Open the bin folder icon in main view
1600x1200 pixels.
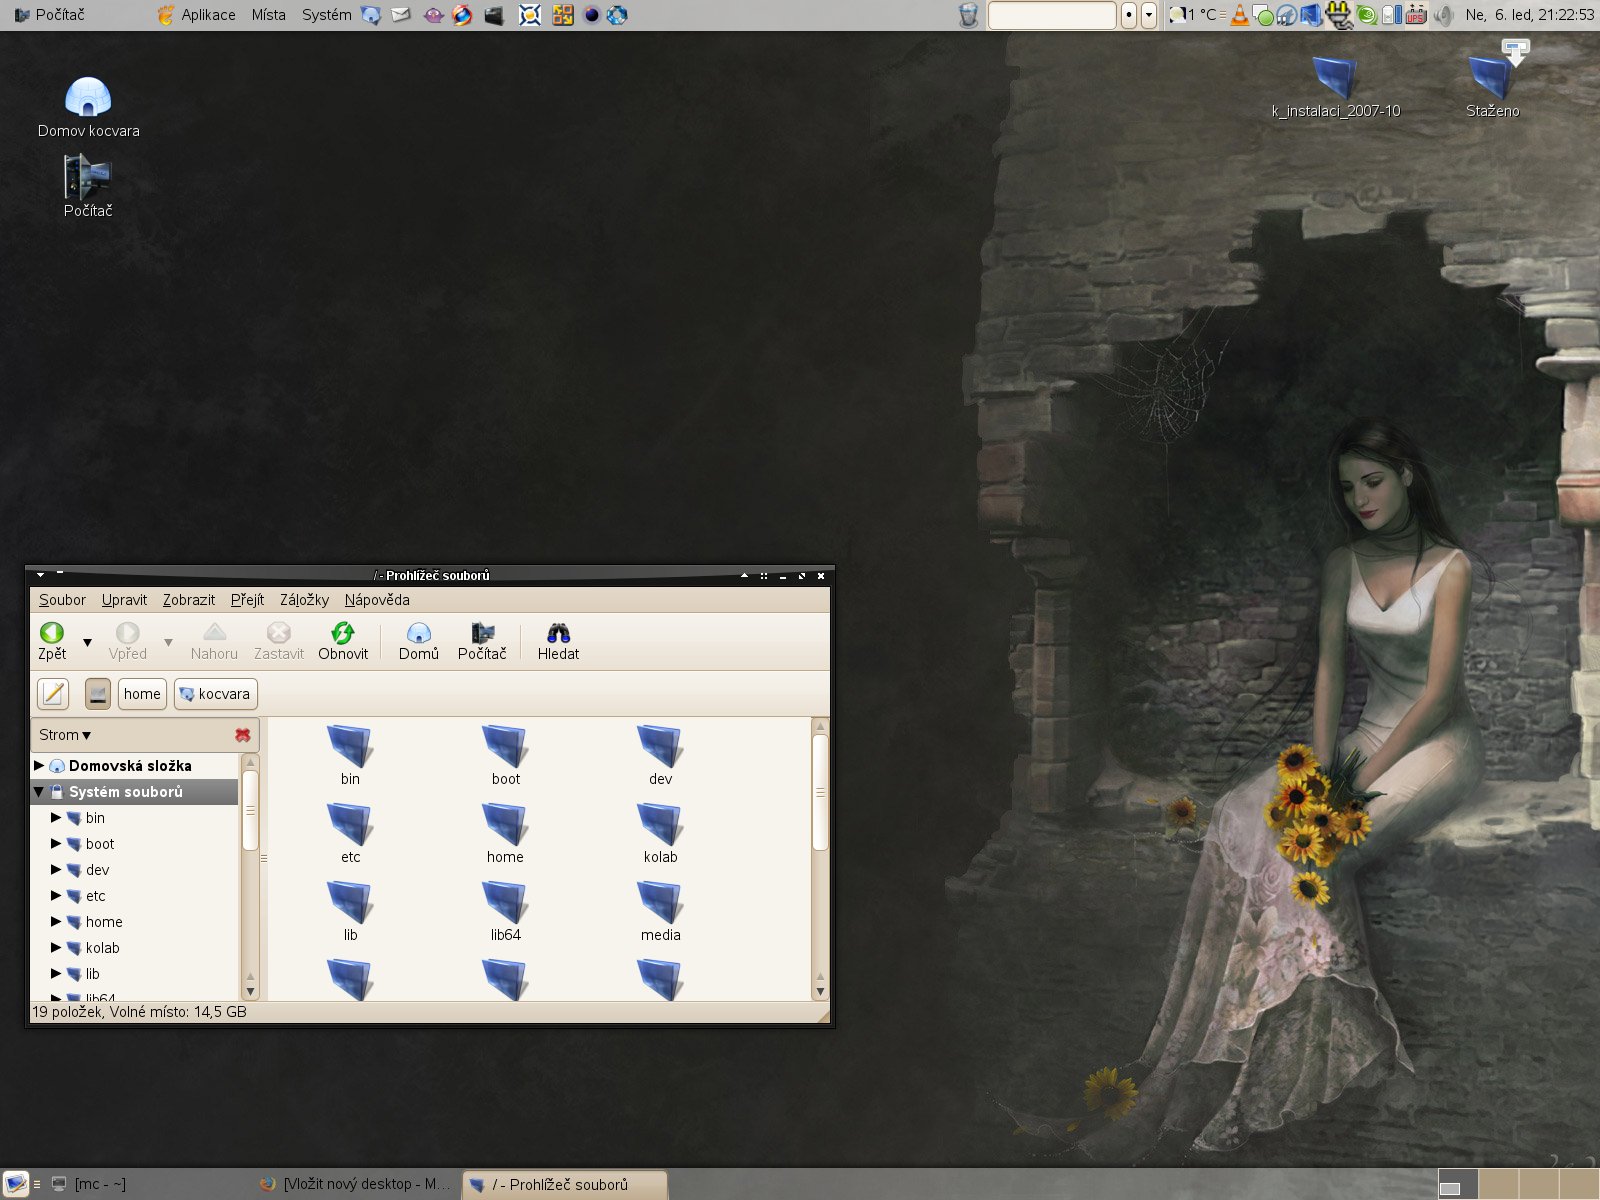click(350, 747)
